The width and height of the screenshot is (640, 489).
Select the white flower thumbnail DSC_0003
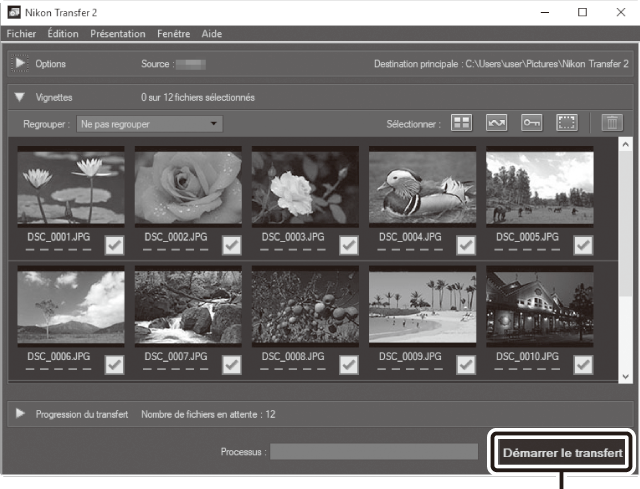coord(305,187)
